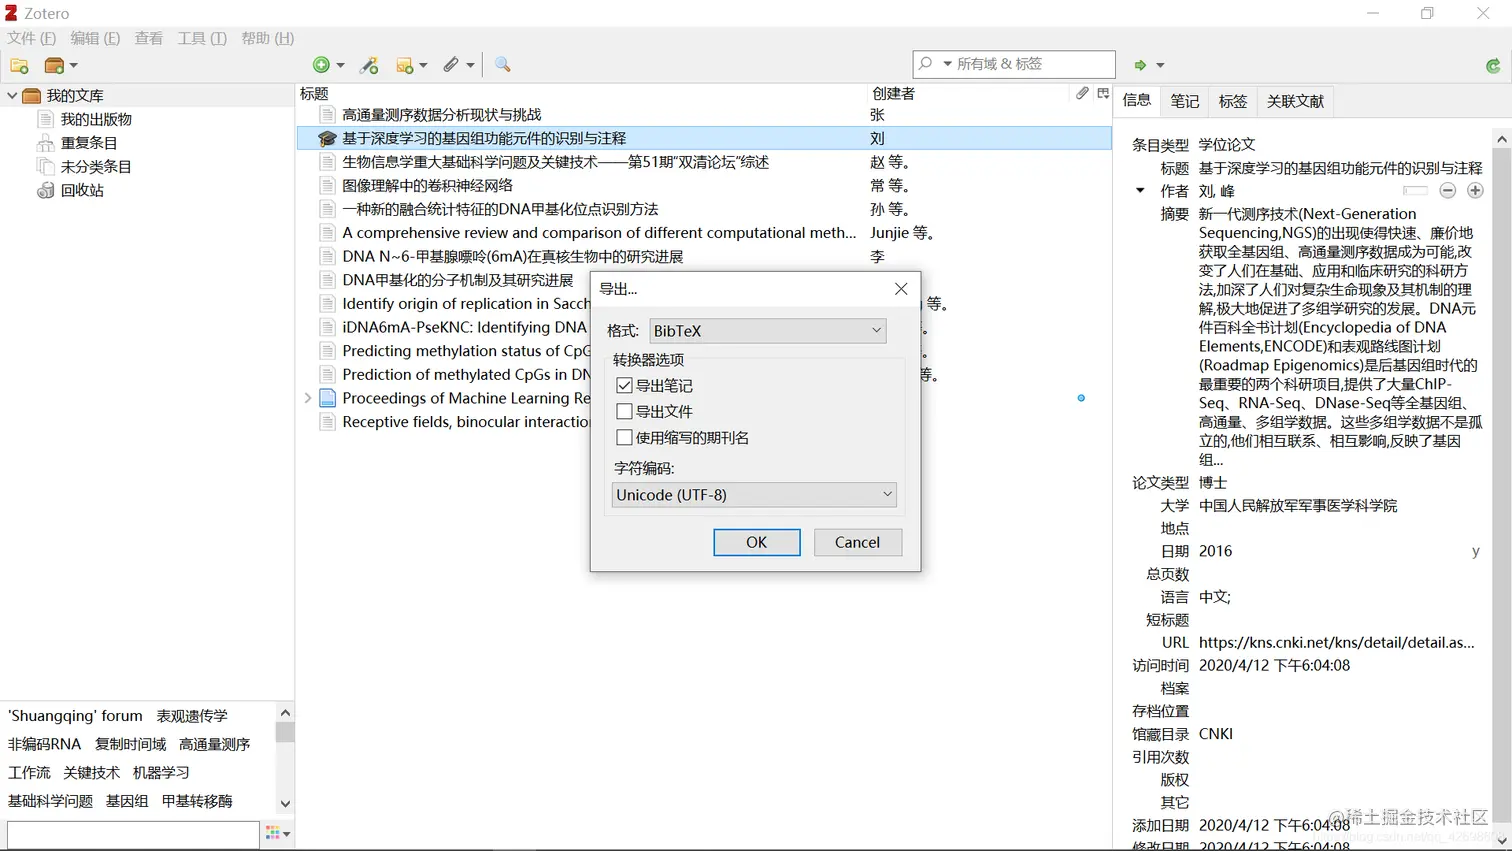Click the Add Item by Identifier wand icon

pos(370,65)
